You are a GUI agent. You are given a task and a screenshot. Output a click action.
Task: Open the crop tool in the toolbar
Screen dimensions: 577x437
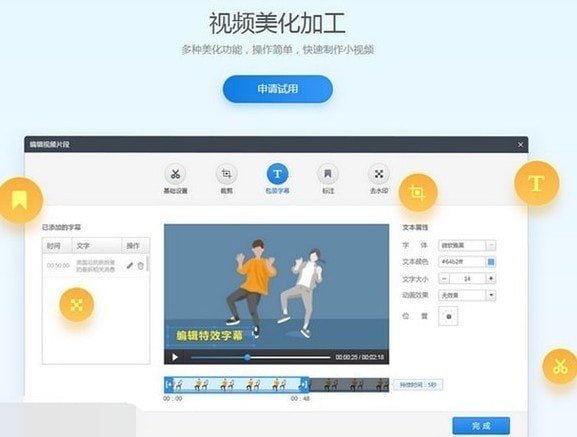point(226,174)
